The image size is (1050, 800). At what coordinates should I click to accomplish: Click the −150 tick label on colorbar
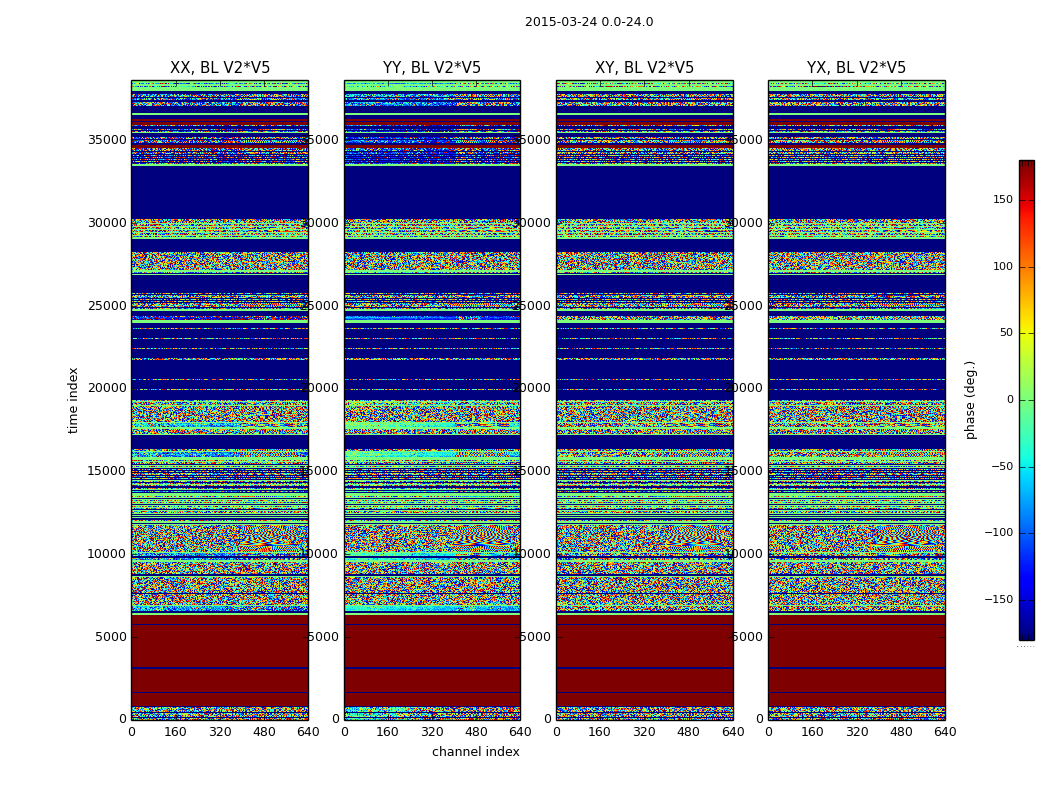click(998, 599)
